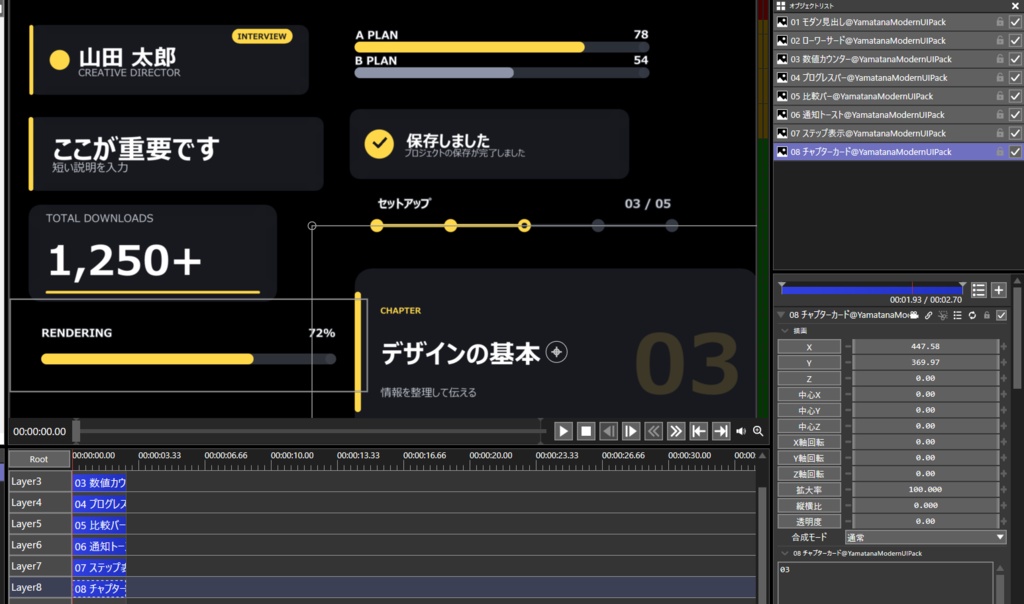
Task: Click the double-left rewind button
Action: click(653, 431)
